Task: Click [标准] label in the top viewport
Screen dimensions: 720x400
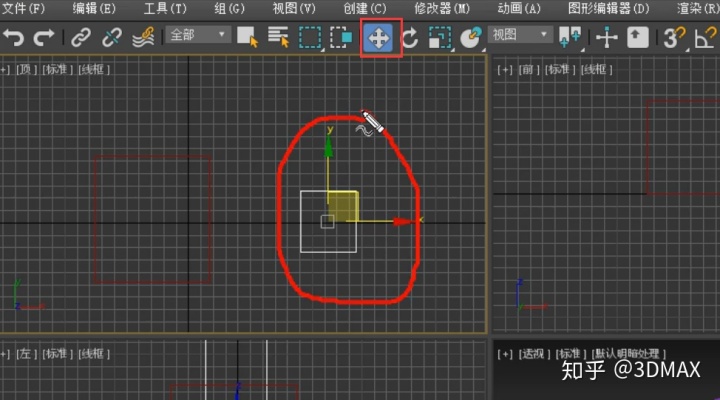Action: click(57, 69)
